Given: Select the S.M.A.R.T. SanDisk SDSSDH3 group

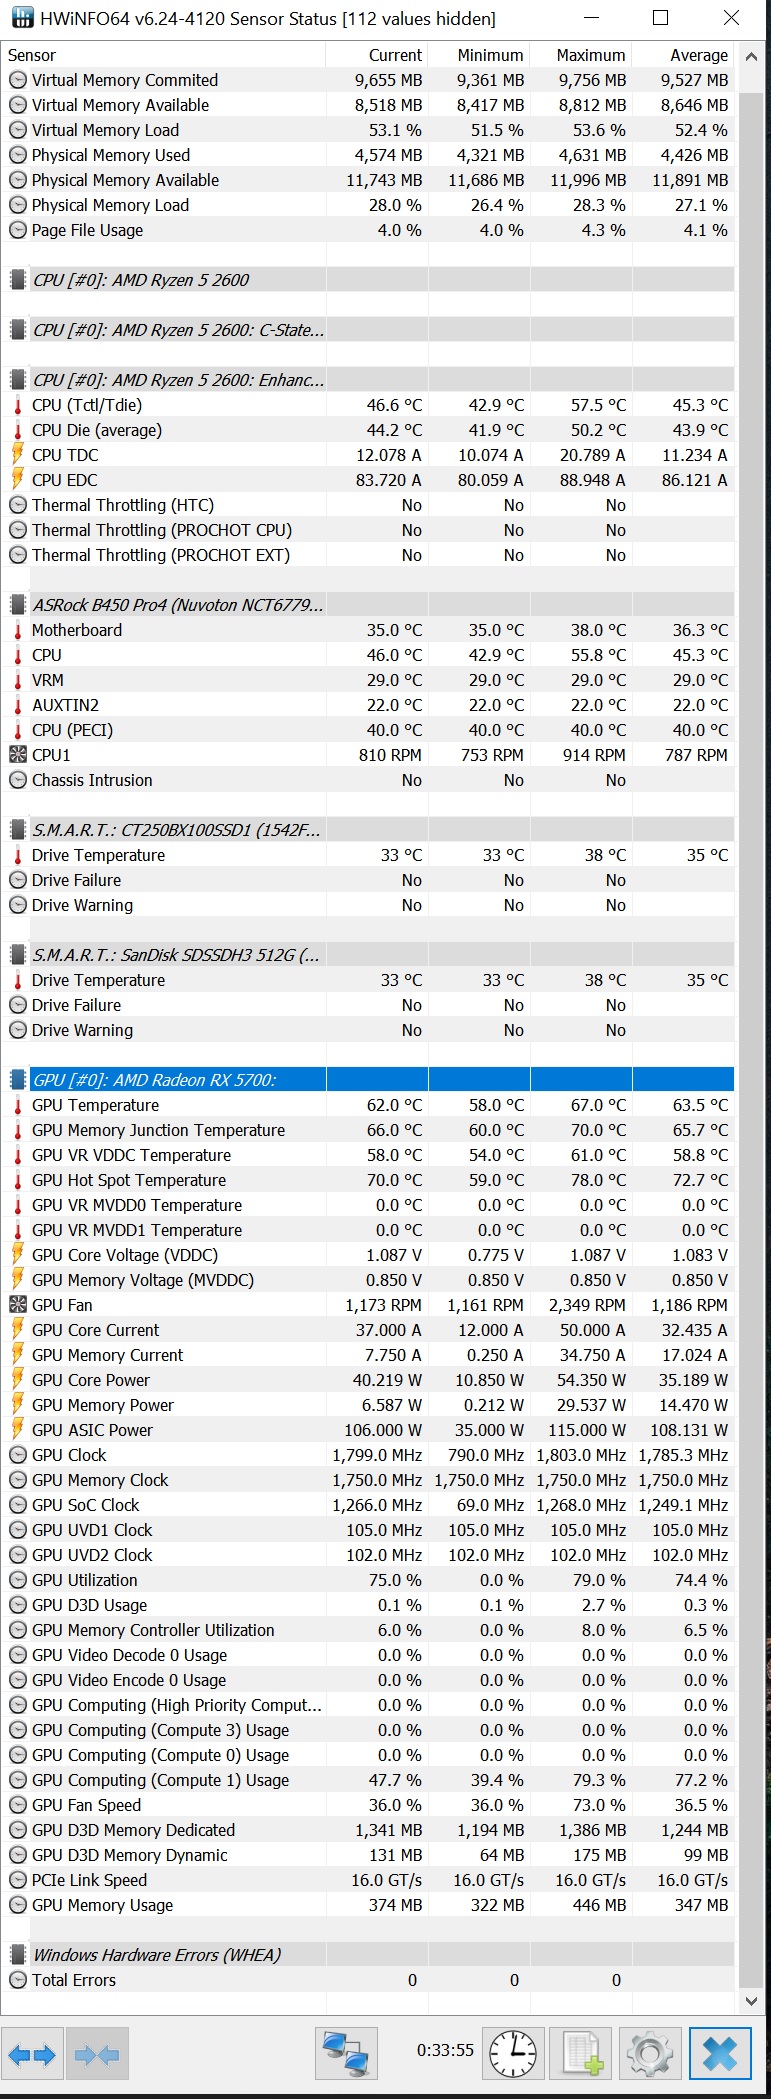Looking at the screenshot, I should click(368, 955).
